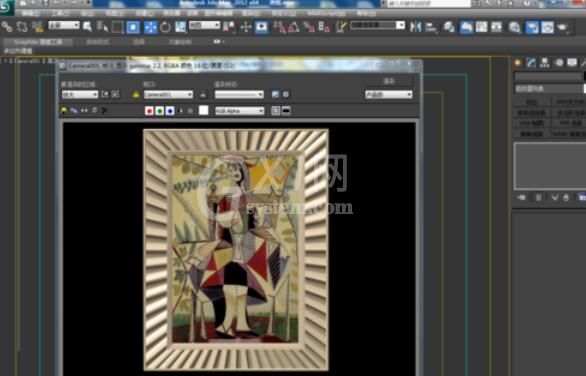Click the Select and Manipulate tool
The height and width of the screenshot is (376, 586).
tap(246, 27)
